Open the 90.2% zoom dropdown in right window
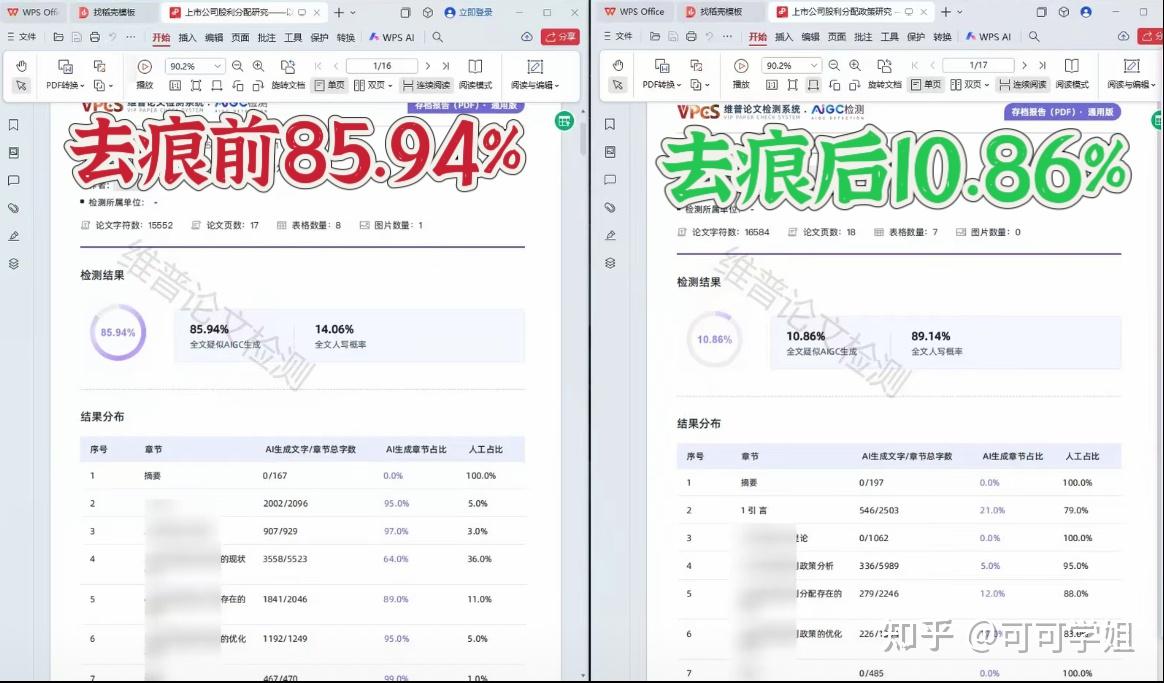The image size is (1164, 683). [x=814, y=65]
